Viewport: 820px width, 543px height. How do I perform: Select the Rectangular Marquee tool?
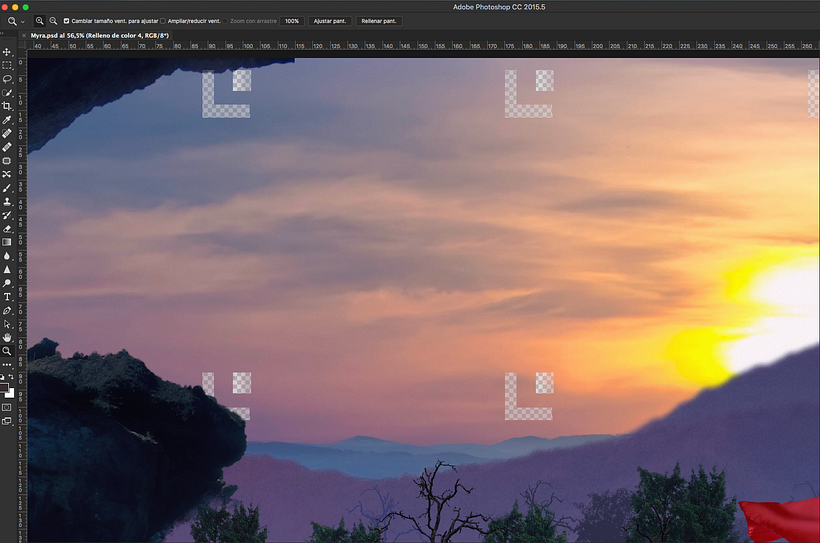pyautogui.click(x=7, y=65)
